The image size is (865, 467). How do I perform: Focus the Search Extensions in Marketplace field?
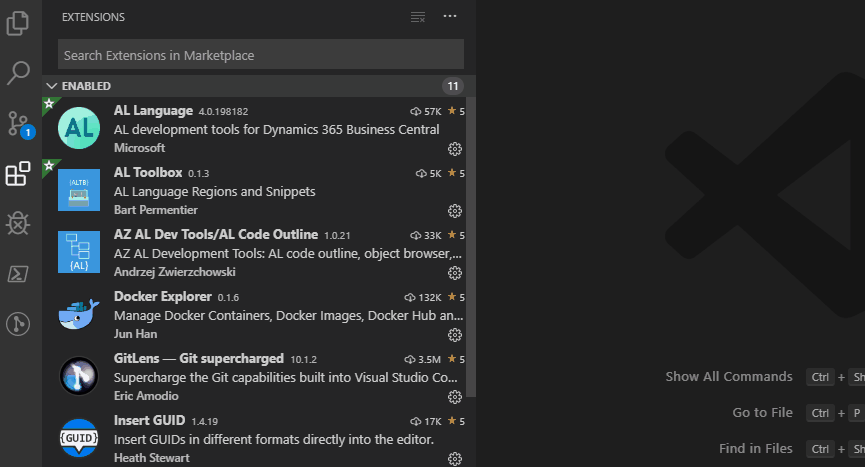click(x=260, y=55)
